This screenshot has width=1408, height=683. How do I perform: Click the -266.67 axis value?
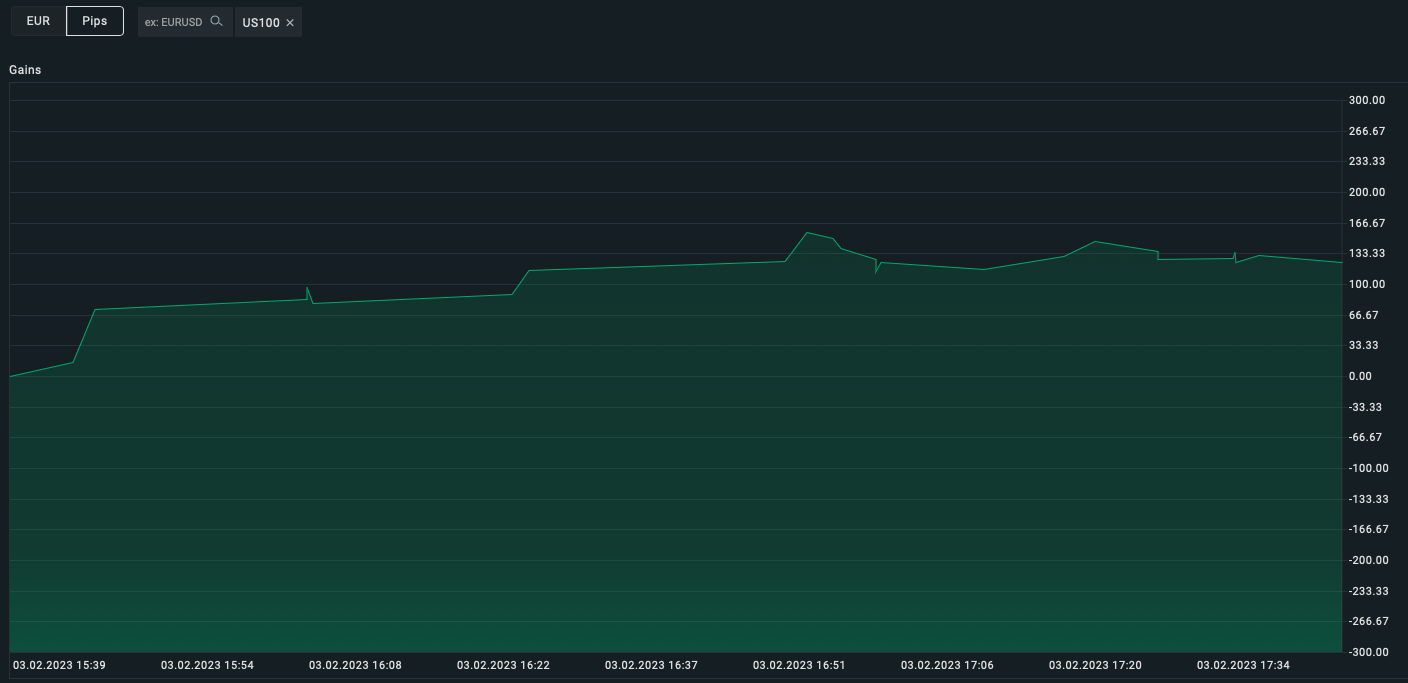point(1369,622)
